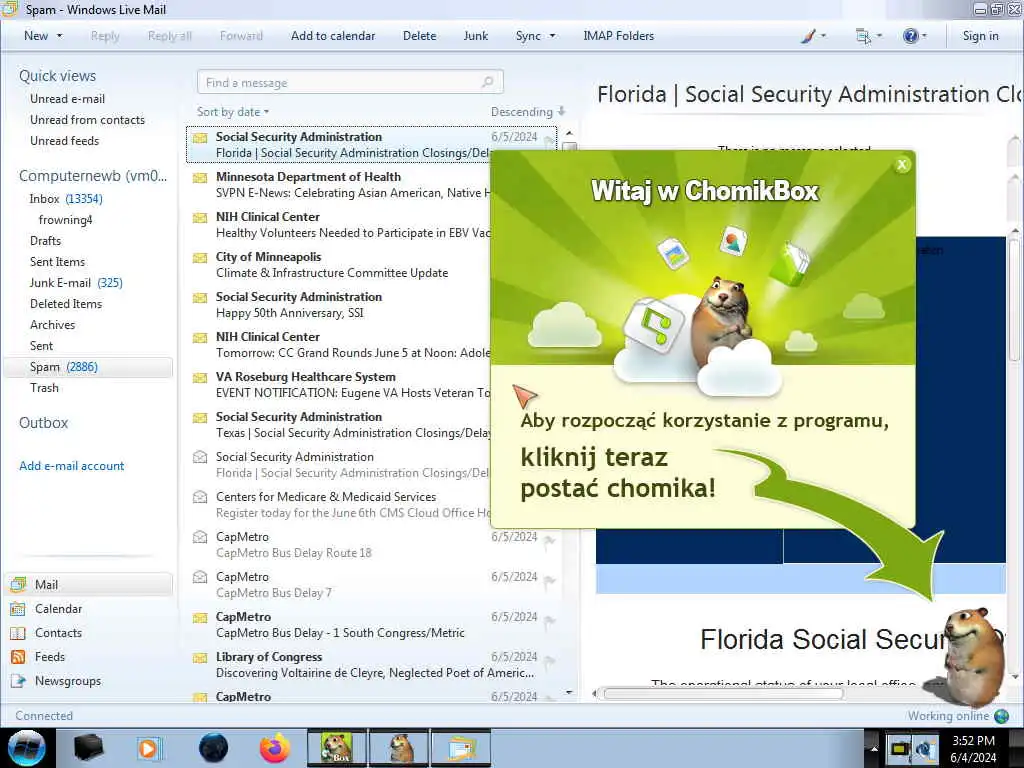1024x768 pixels.
Task: Select the Unread e-mail quick view
Action: pos(67,99)
